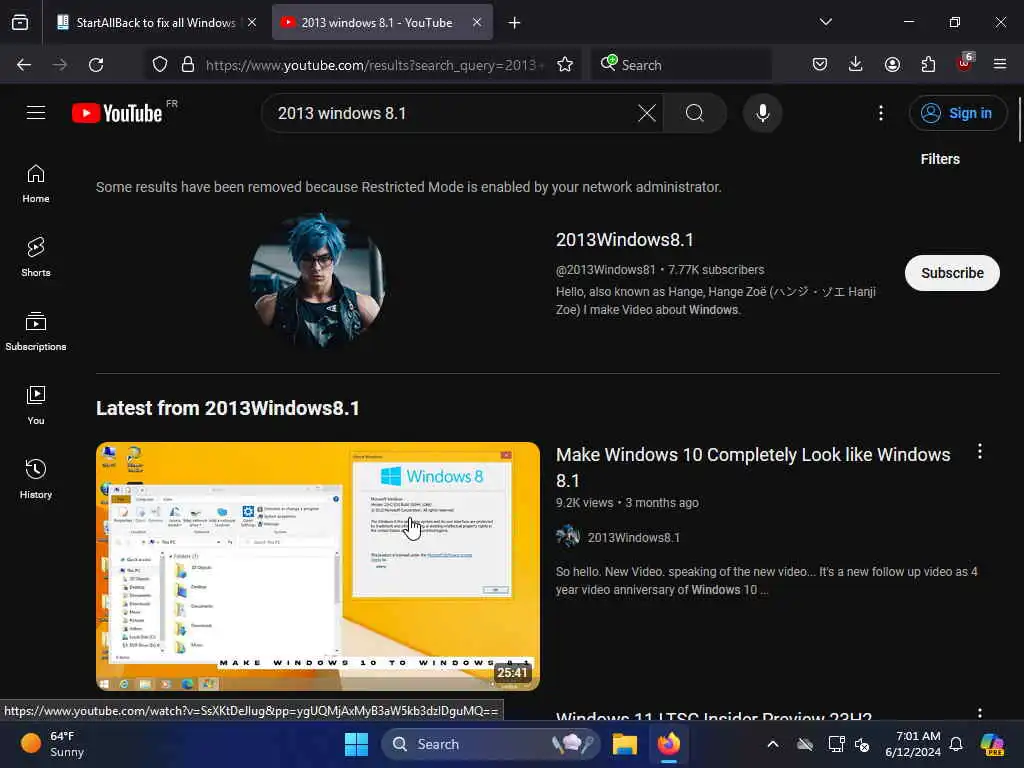Viewport: 1024px width, 768px height.
Task: Open Shorts in the sidebar
Action: [36, 257]
